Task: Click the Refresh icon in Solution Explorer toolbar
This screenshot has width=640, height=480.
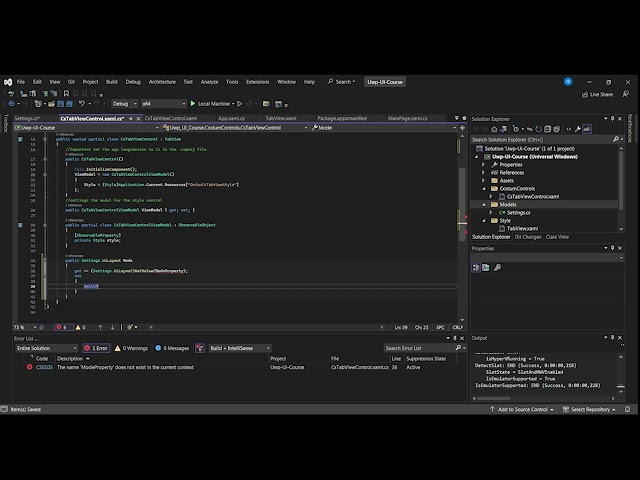Action: pos(538,129)
